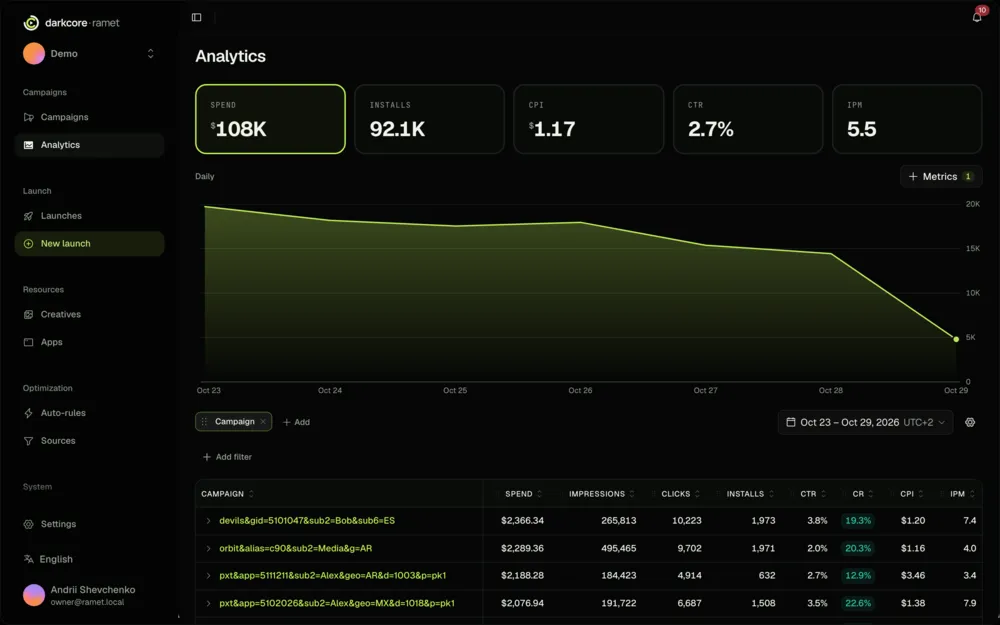Image resolution: width=1000 pixels, height=625 pixels.
Task: Open the Oct 23 – Oct 29 date range picker
Action: coord(865,422)
